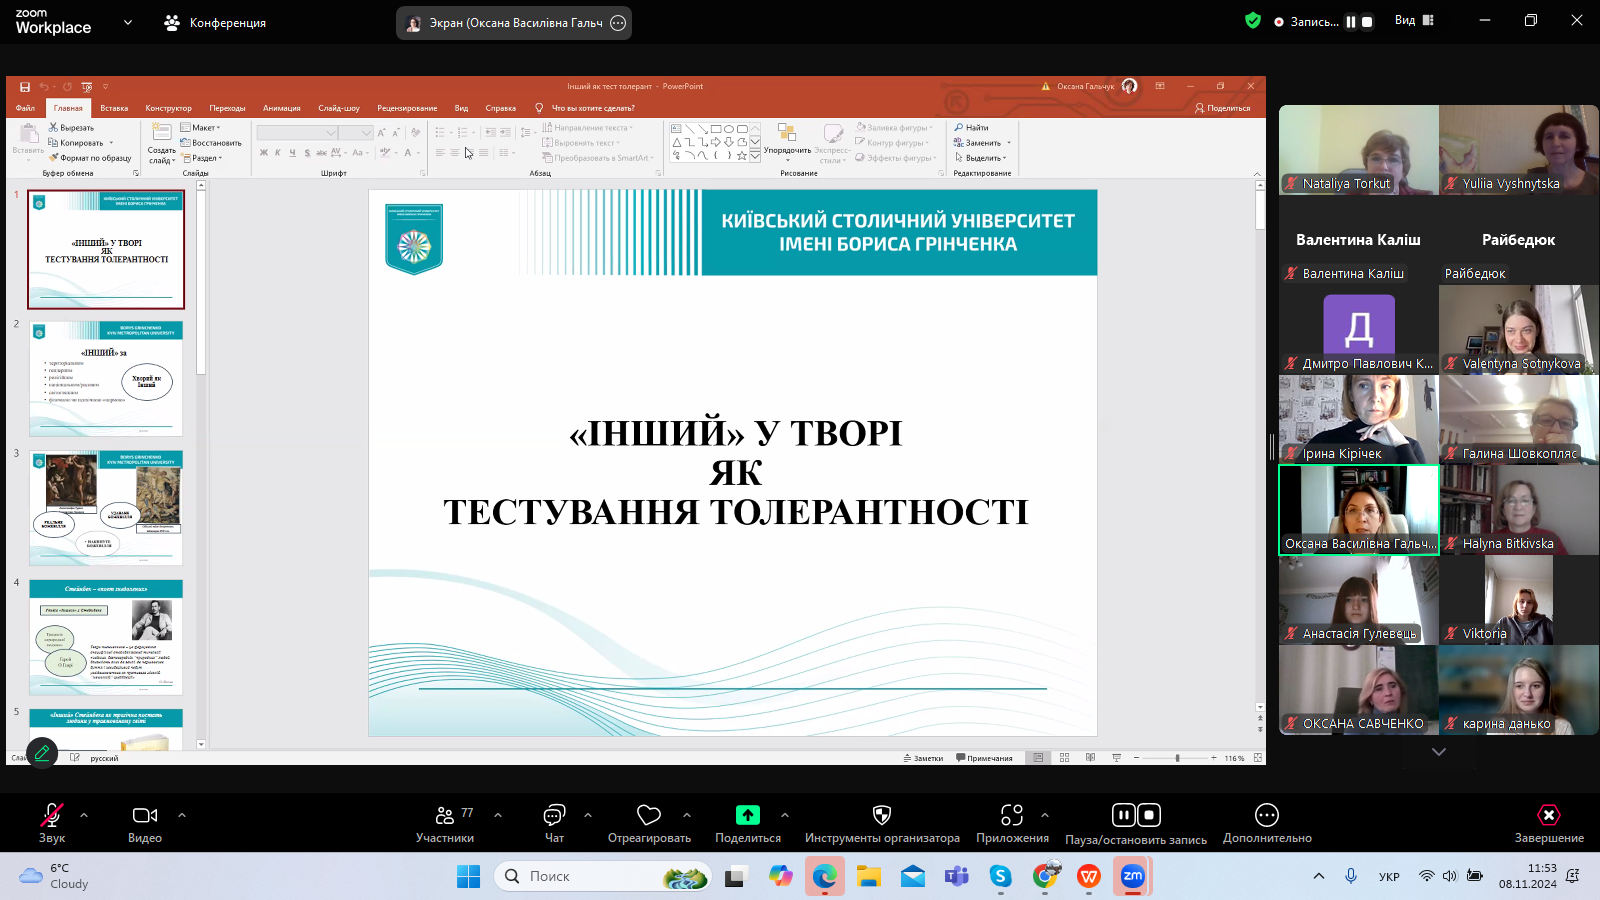Image resolution: width=1600 pixels, height=900 pixels.
Task: Open the Анимация ribbon tab
Action: [x=281, y=108]
